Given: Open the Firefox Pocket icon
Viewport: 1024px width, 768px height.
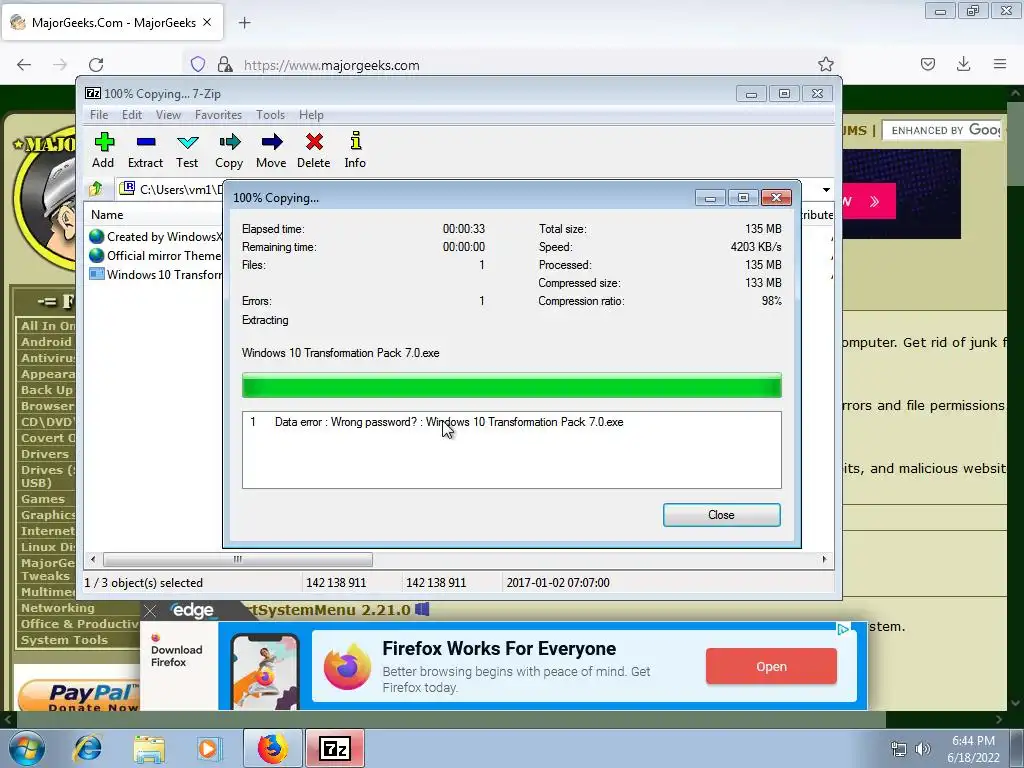Looking at the screenshot, I should click(928, 64).
